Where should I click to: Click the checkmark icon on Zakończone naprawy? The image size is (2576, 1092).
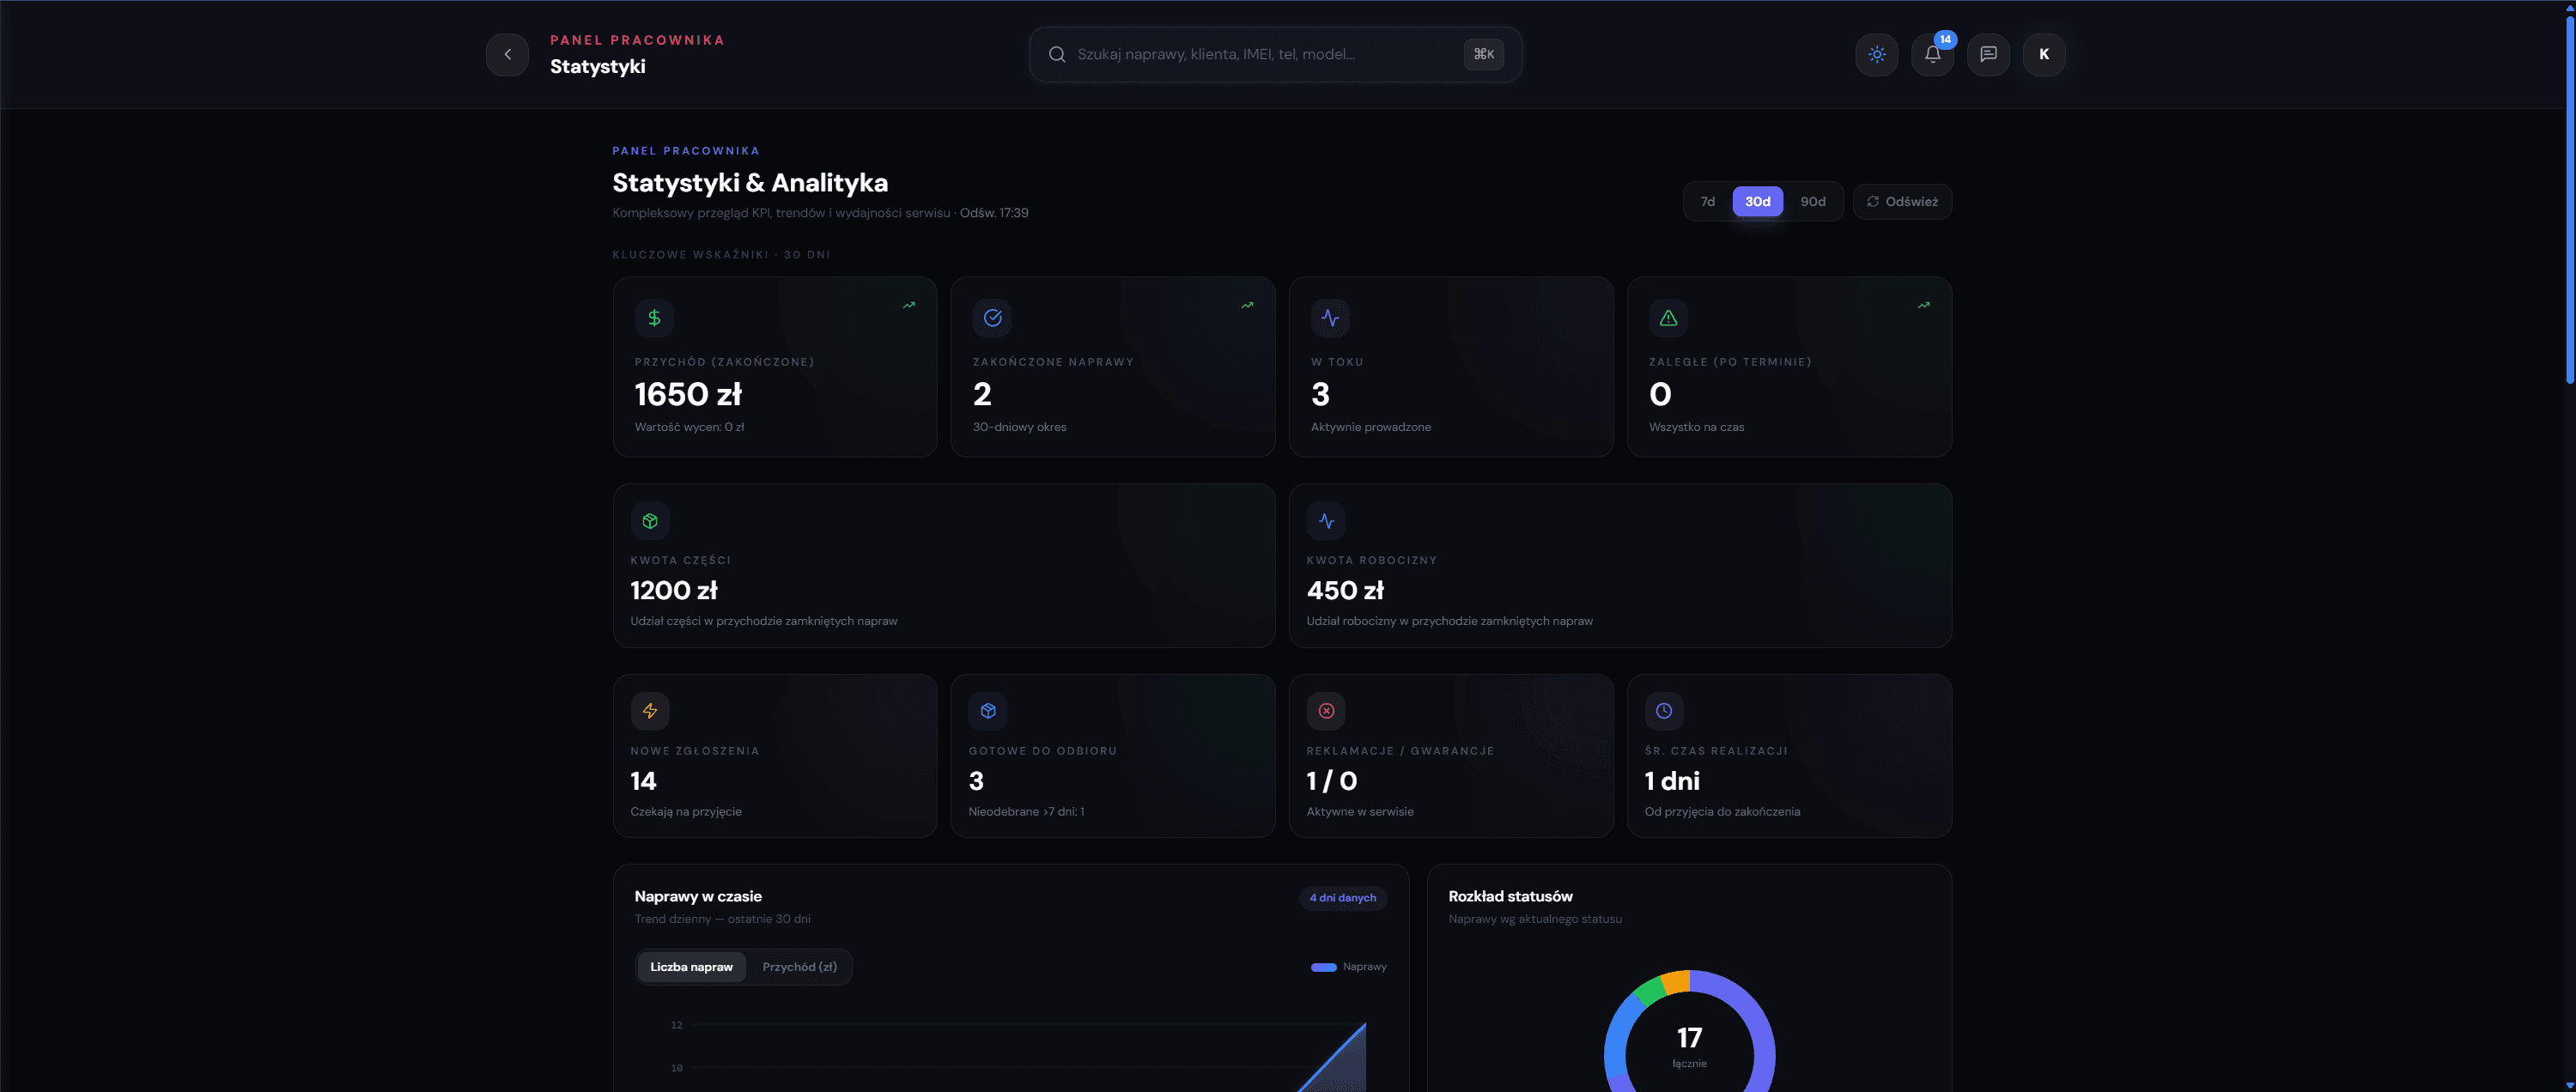(992, 318)
